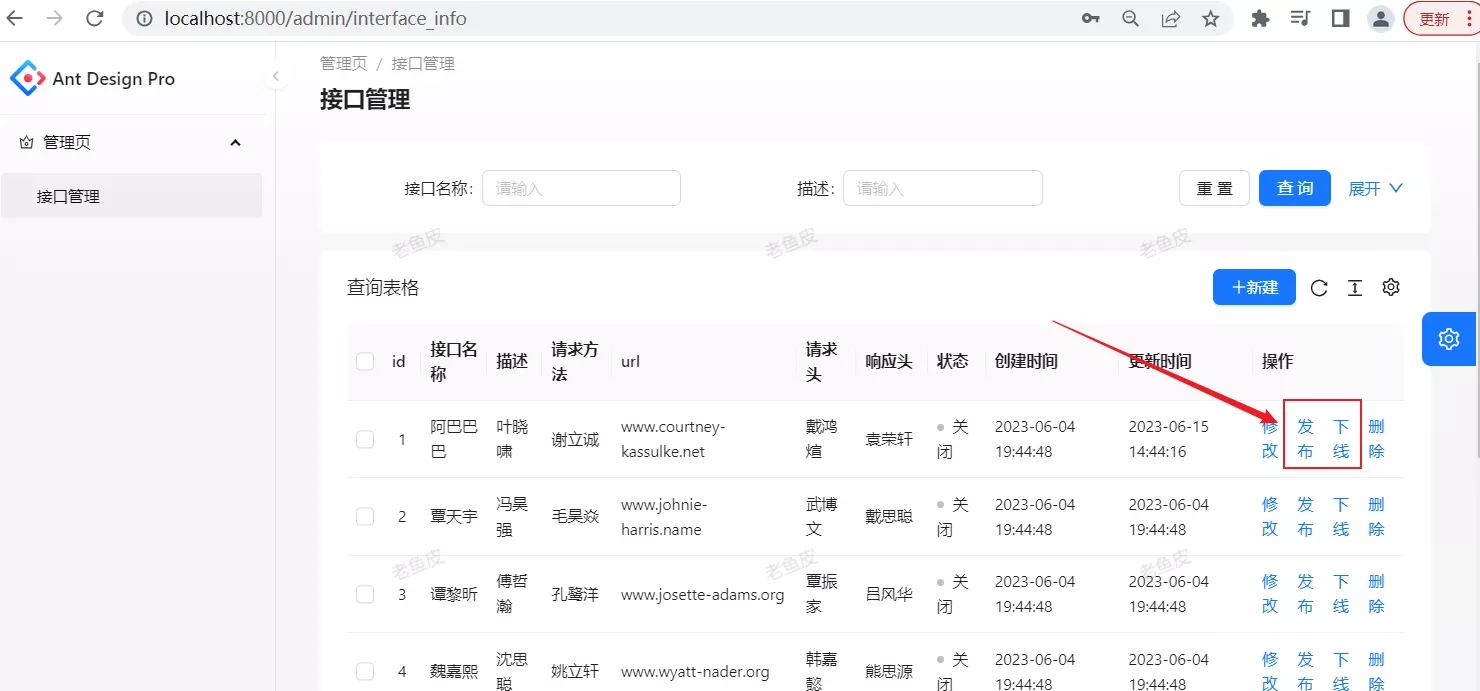Open the table density setting icon
Image resolution: width=1480 pixels, height=691 pixels.
1355,288
